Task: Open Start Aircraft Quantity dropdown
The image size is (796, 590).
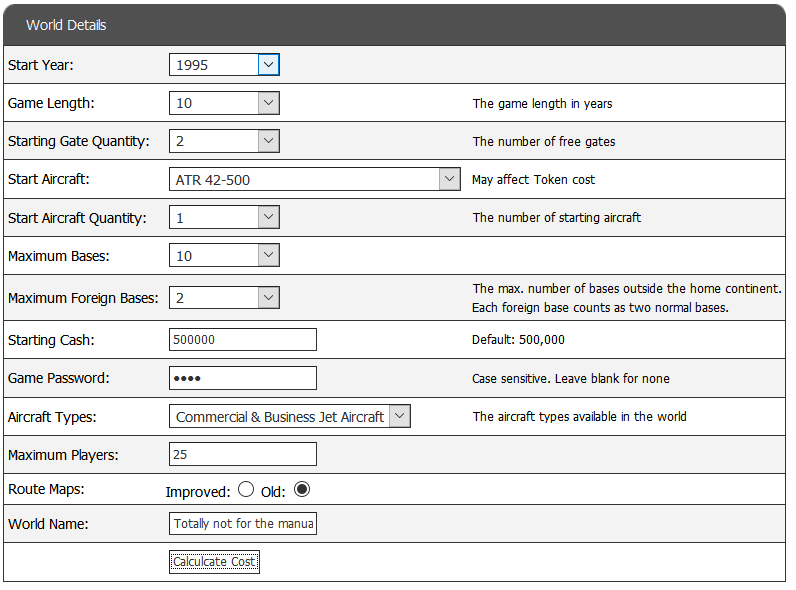Action: 224,217
